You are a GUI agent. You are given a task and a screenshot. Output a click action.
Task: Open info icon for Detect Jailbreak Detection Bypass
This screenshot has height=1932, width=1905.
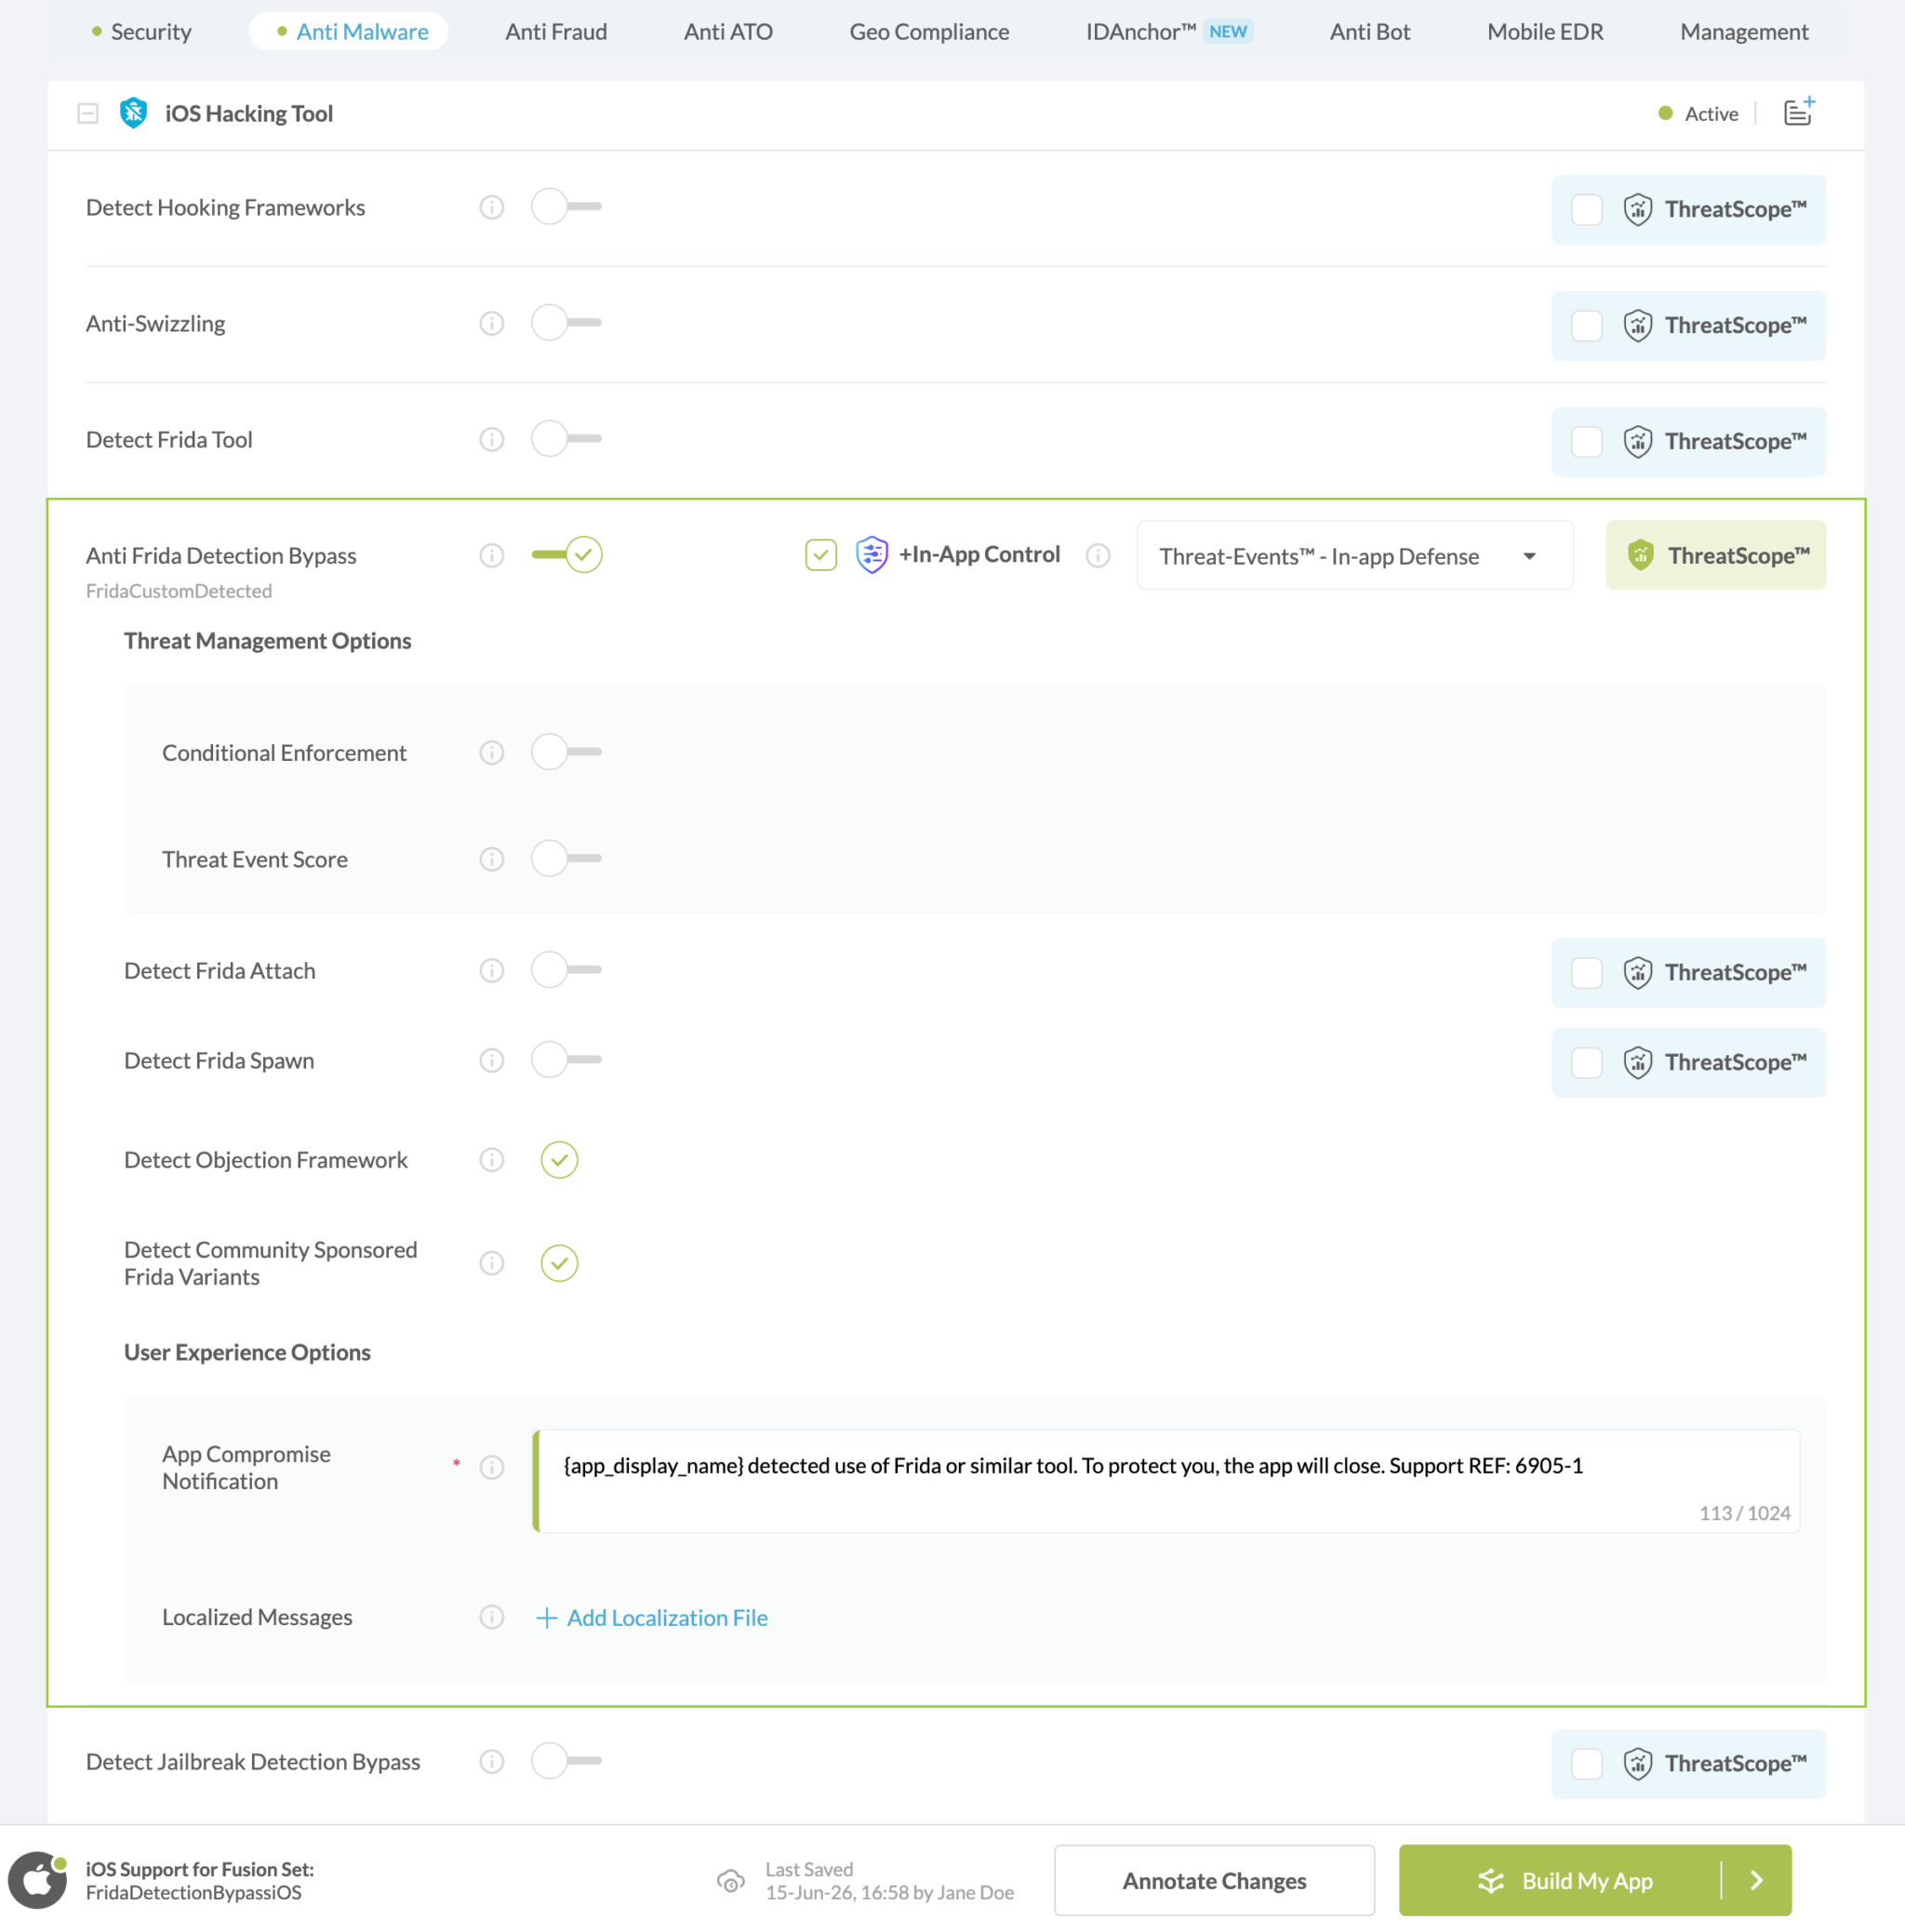(491, 1761)
